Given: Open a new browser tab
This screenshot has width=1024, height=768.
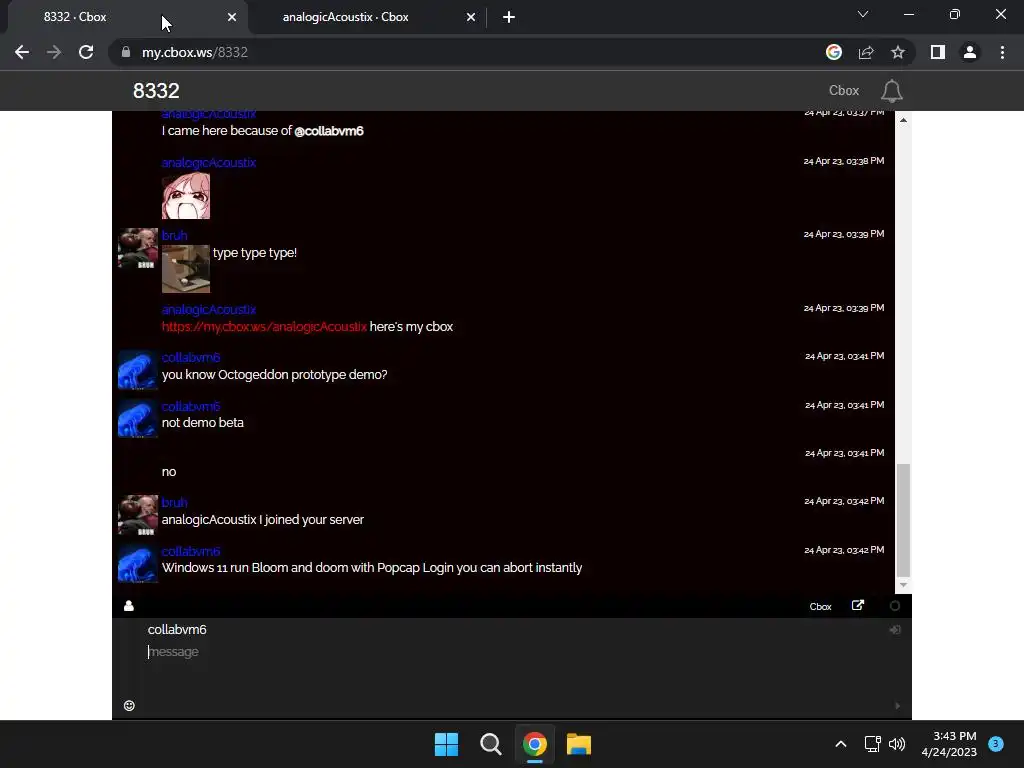Looking at the screenshot, I should click(509, 17).
